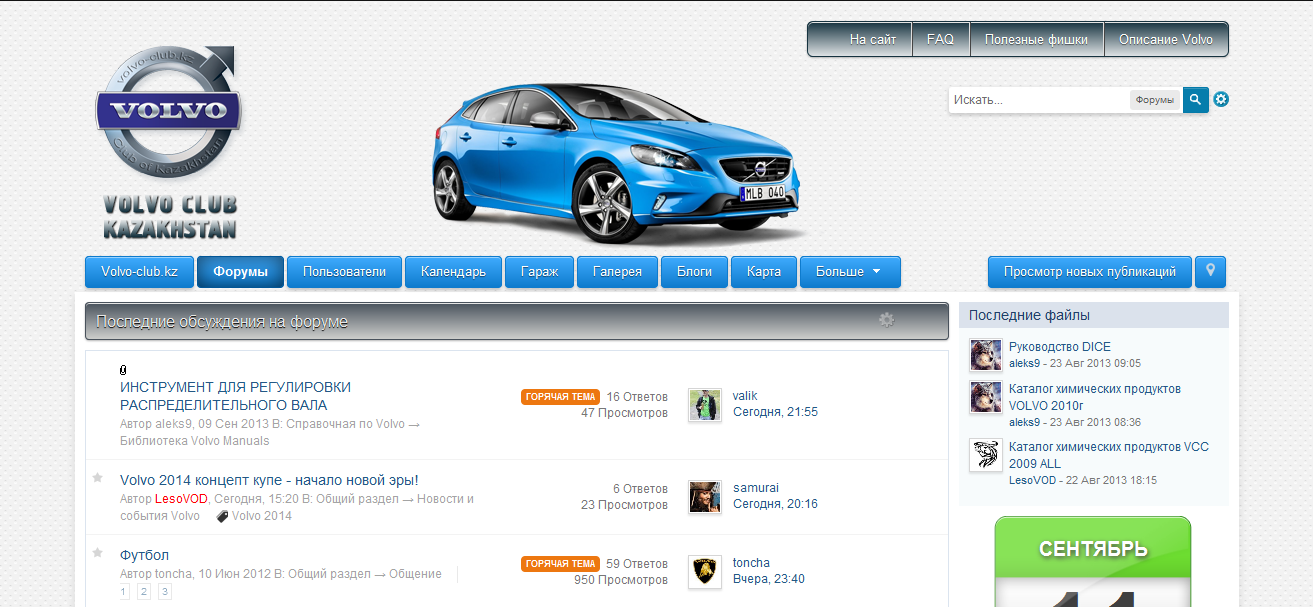Viewport: 1313px width, 607px height.
Task: Focus the Искать search field
Action: [1040, 100]
